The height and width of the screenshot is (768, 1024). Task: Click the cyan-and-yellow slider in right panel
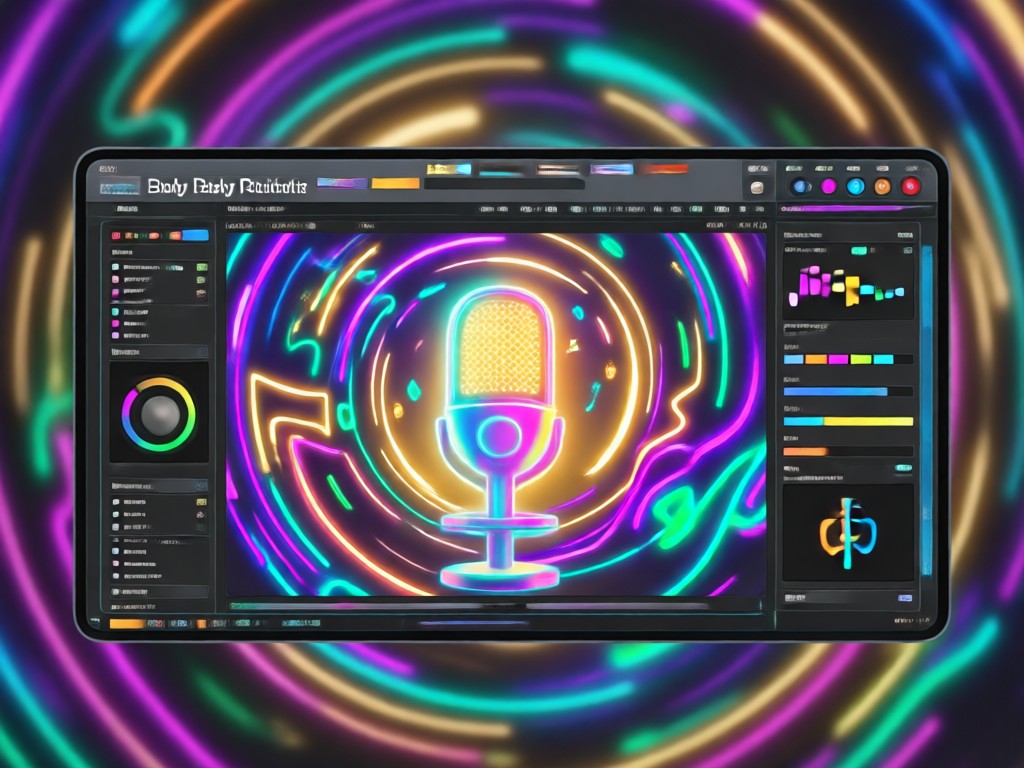pyautogui.click(x=848, y=421)
